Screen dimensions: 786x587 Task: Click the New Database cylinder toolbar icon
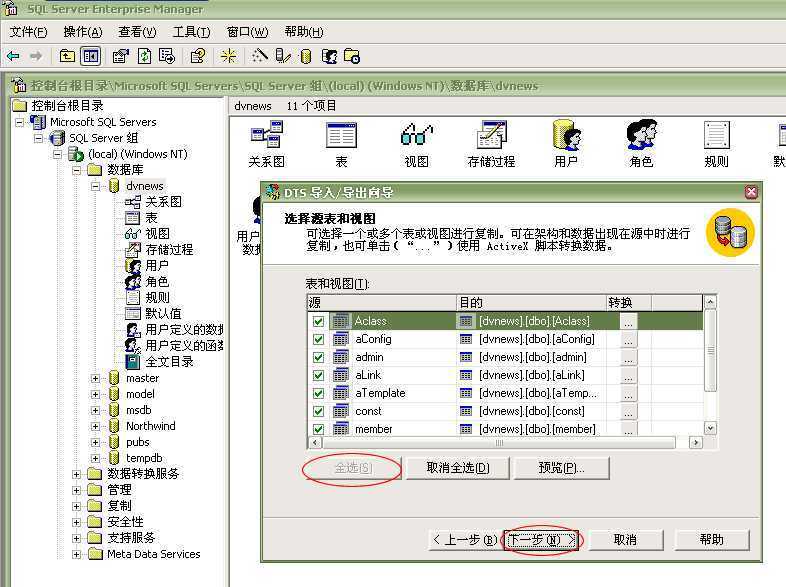306,56
